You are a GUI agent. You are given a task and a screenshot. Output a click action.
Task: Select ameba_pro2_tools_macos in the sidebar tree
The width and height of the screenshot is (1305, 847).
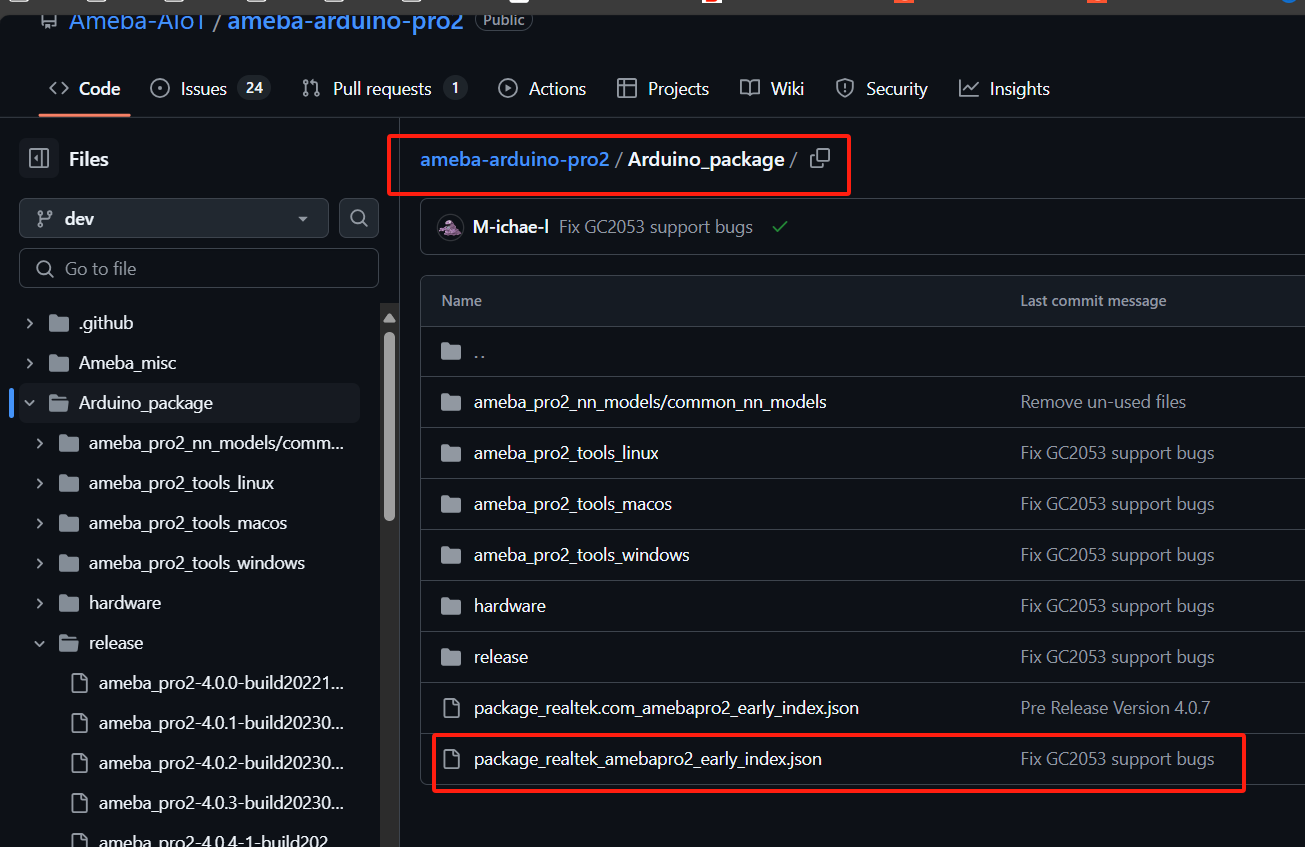coord(188,523)
